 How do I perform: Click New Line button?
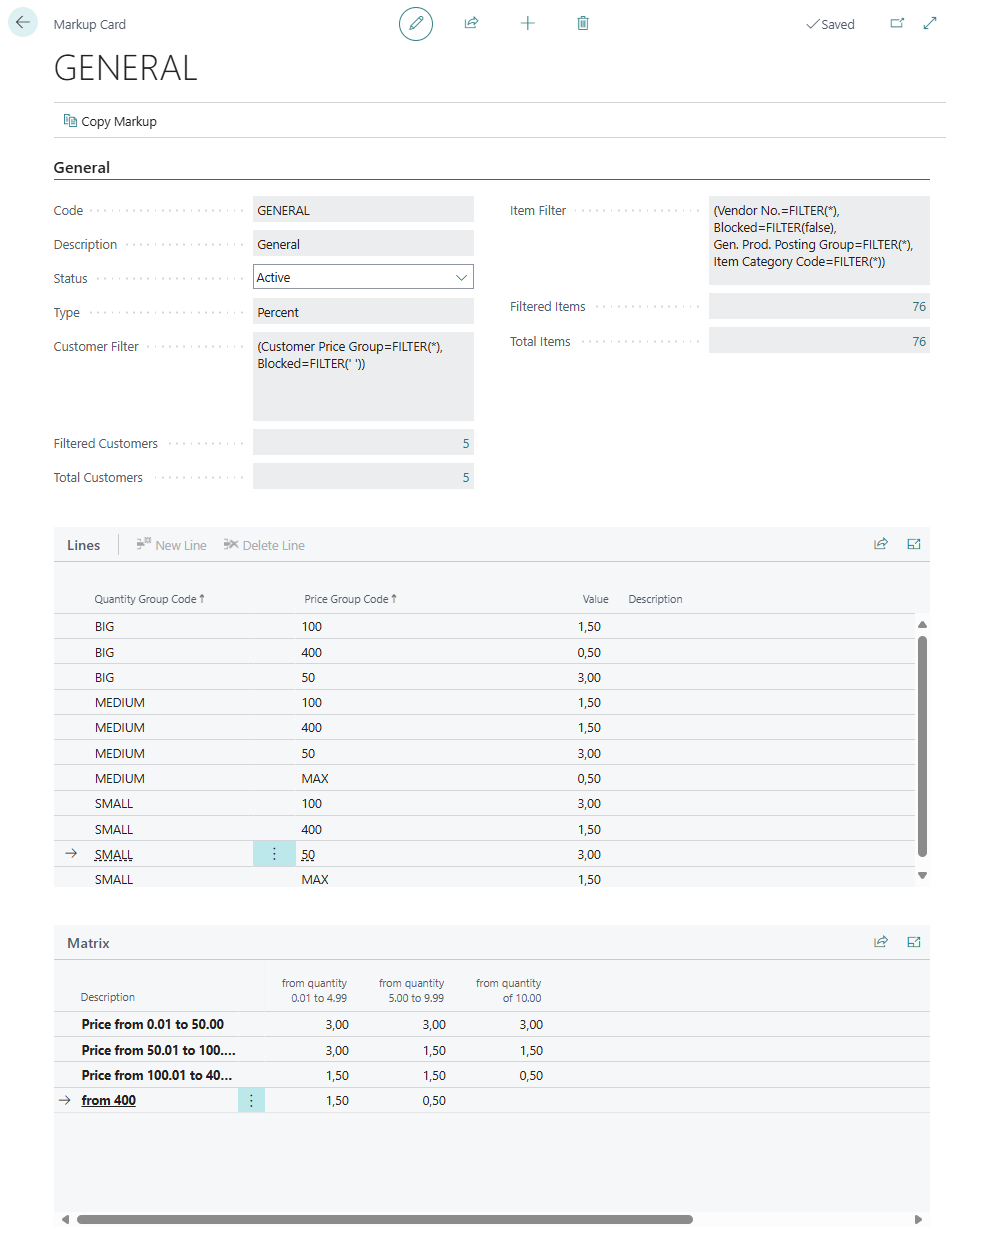click(171, 545)
